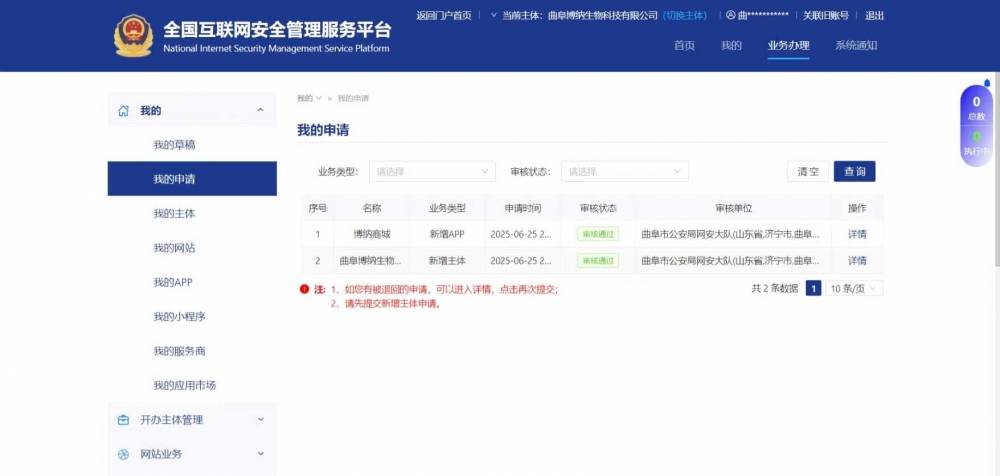Click the floating 执行中 counter badge
Image resolution: width=1000 pixels, height=476 pixels.
click(976, 145)
